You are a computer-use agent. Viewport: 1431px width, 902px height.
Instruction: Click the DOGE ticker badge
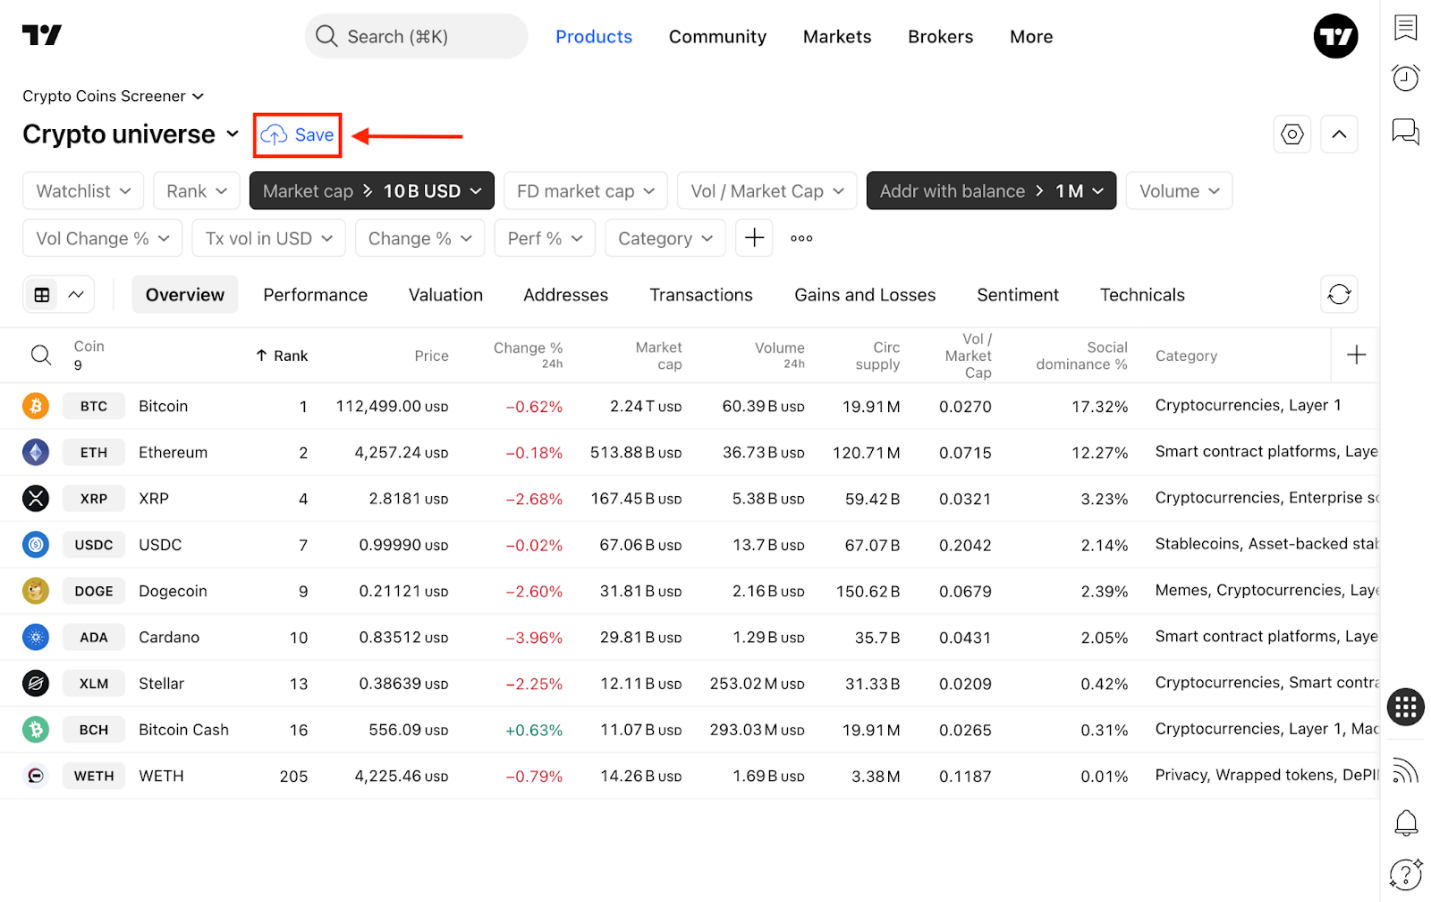pos(94,591)
